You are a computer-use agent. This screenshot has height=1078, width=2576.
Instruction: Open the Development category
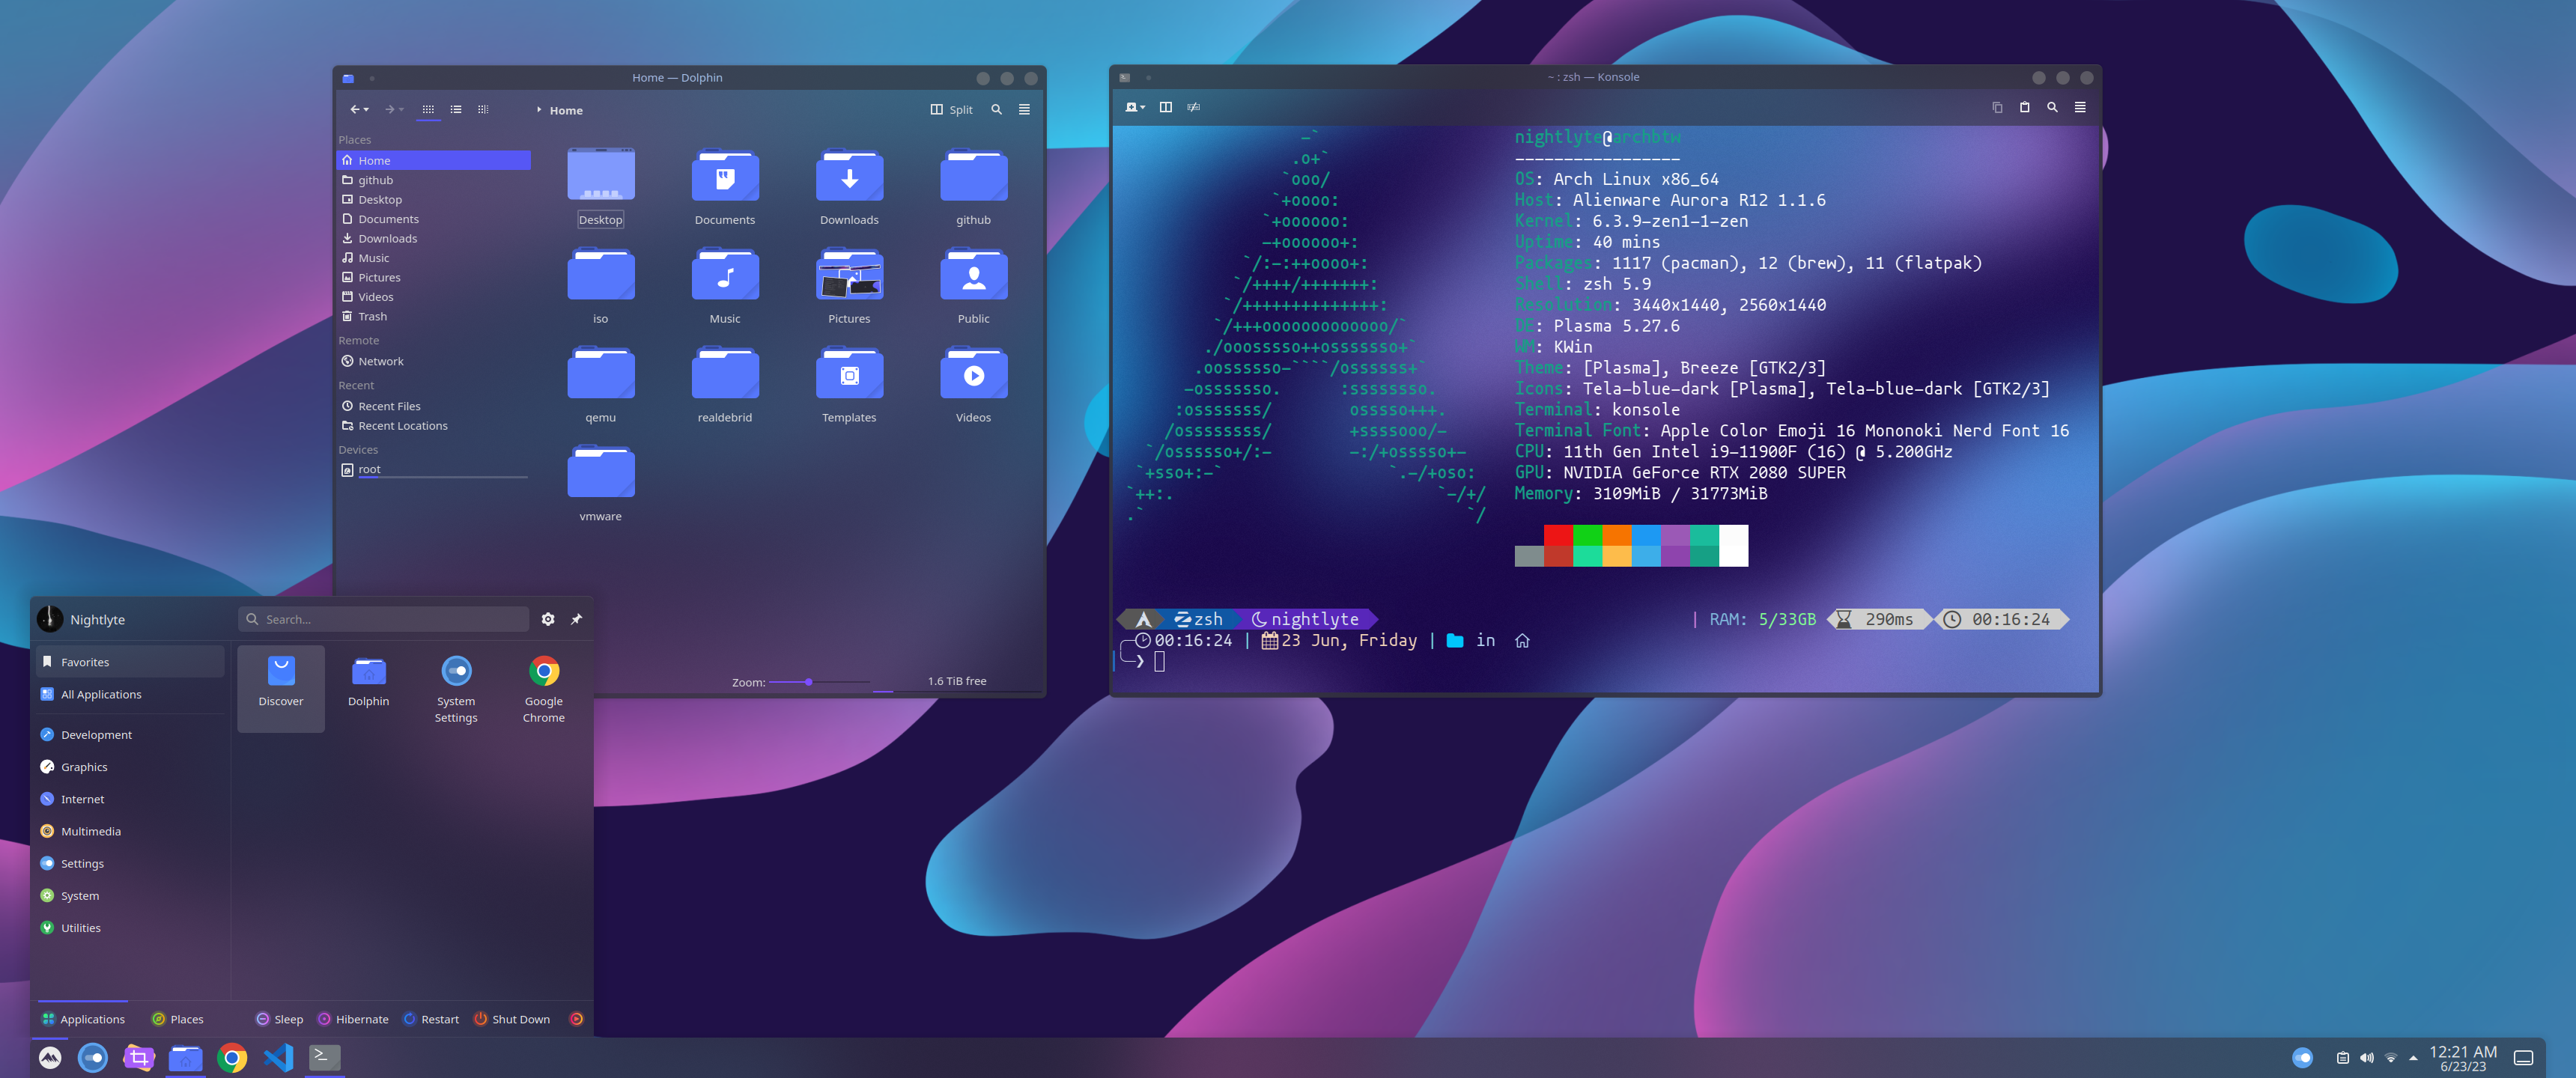point(130,735)
